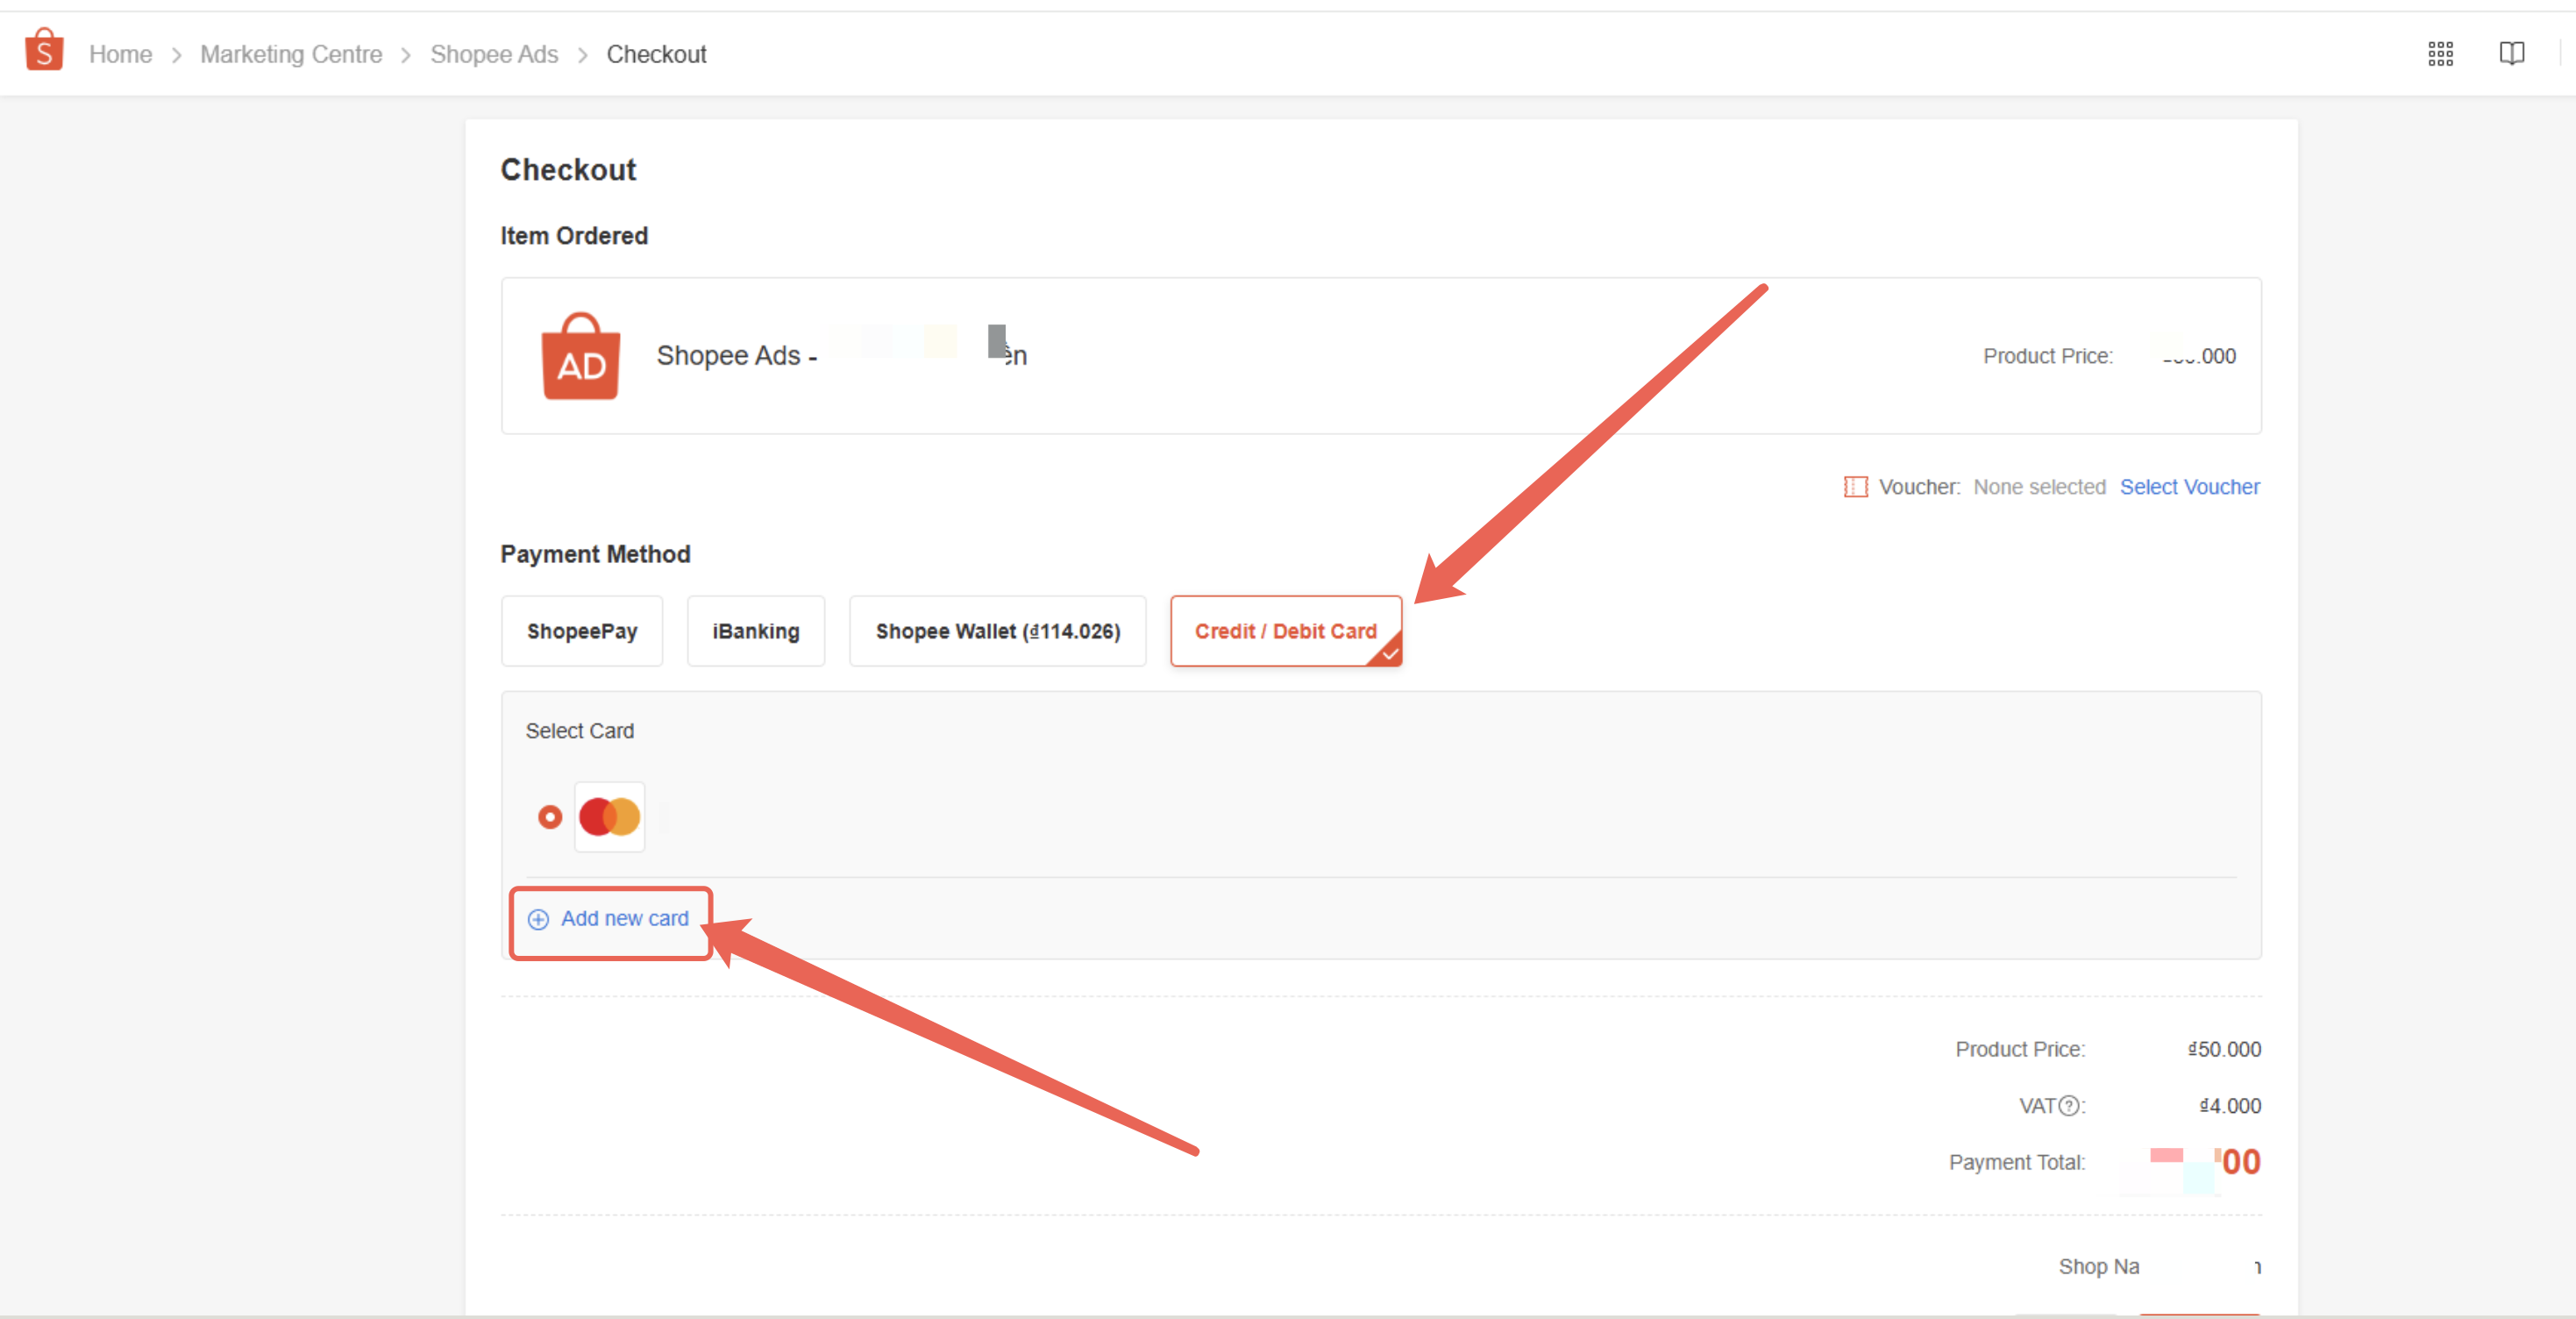Select the Mastercard card logo
Screen dimensions: 2576x1319
pyautogui.click(x=609, y=817)
